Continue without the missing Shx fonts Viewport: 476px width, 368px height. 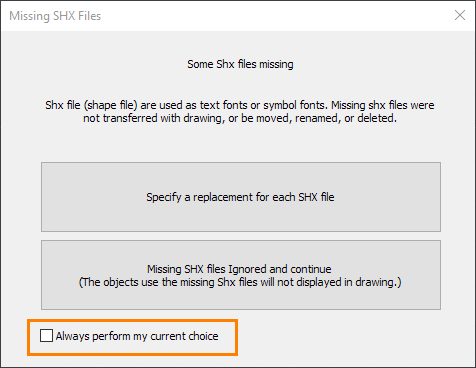tap(241, 275)
